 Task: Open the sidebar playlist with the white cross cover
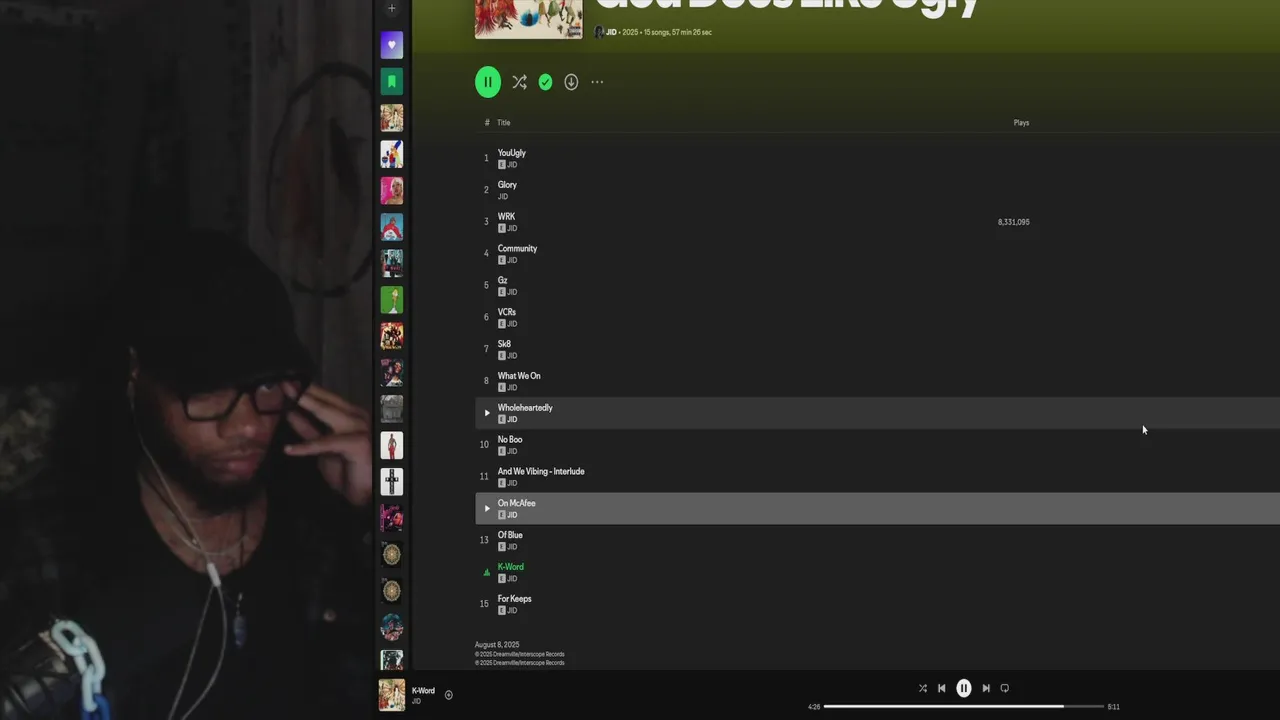pyautogui.click(x=392, y=481)
